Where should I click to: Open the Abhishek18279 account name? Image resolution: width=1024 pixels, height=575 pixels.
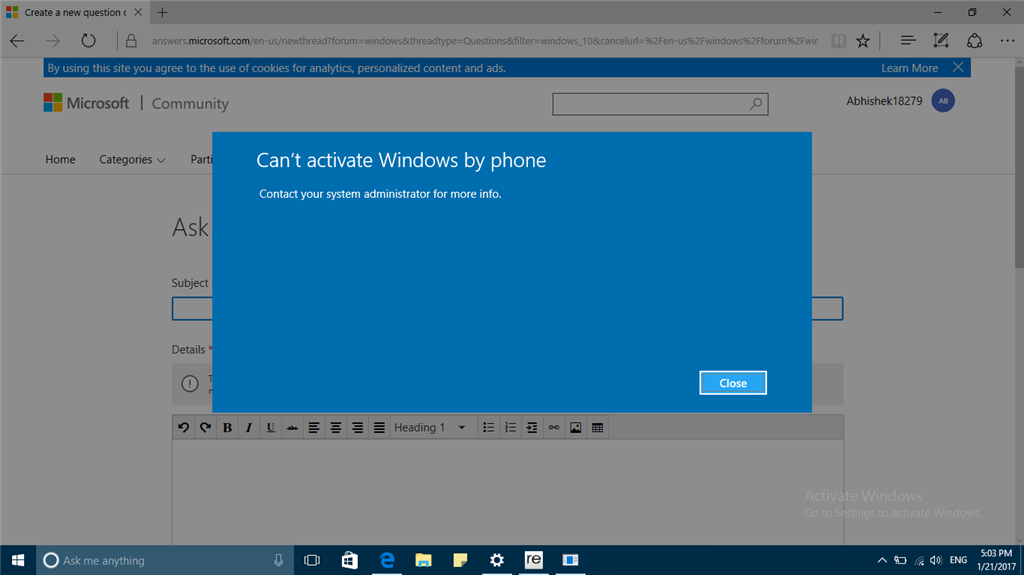[884, 101]
